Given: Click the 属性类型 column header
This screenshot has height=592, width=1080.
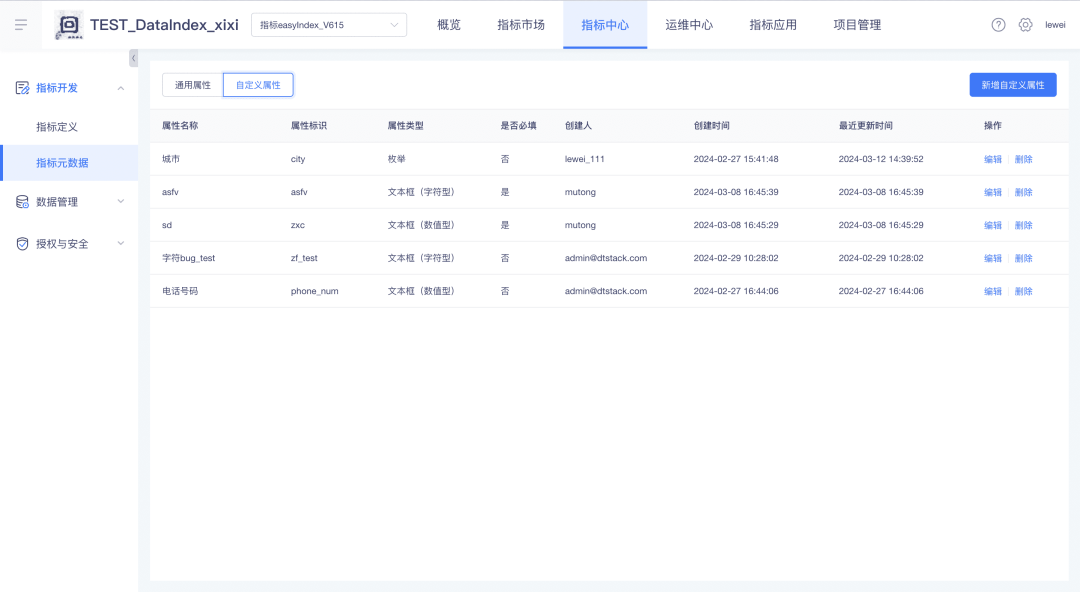Looking at the screenshot, I should pos(406,125).
